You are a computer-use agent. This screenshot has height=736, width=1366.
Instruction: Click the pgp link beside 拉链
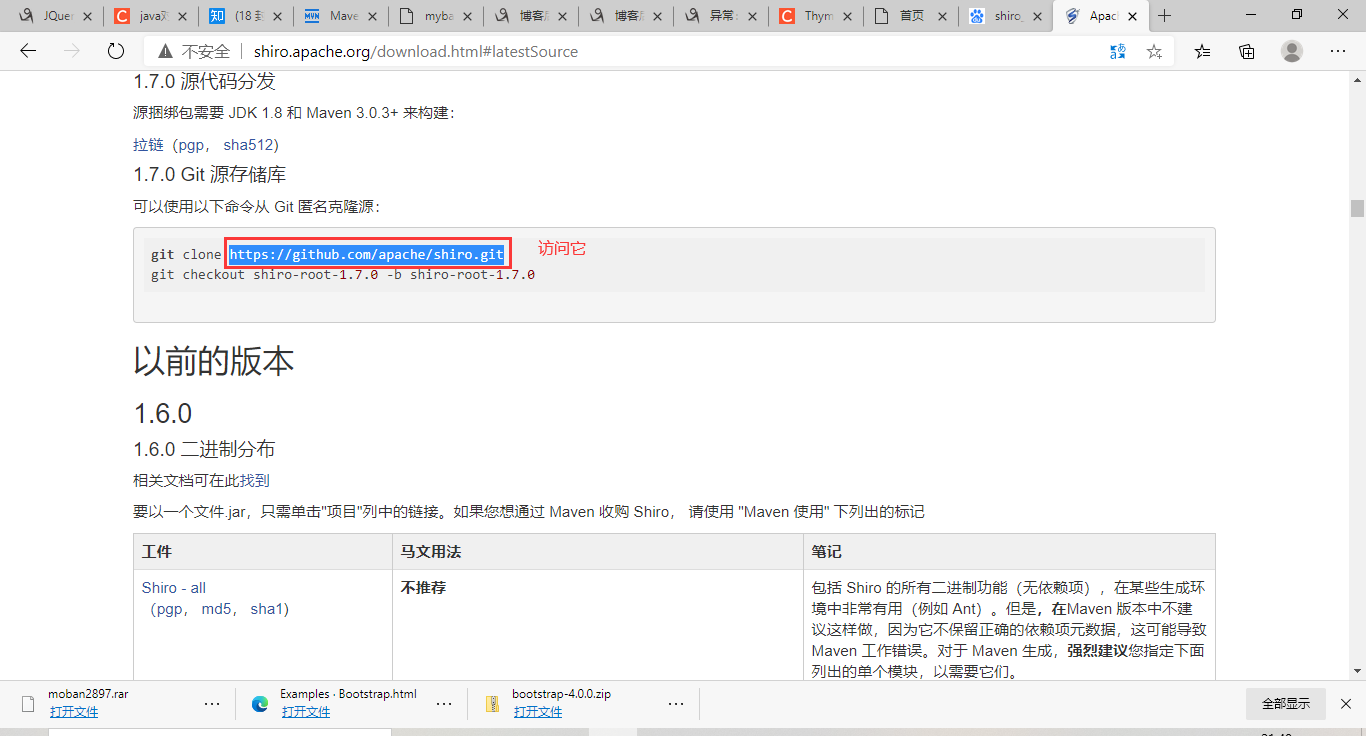click(191, 145)
